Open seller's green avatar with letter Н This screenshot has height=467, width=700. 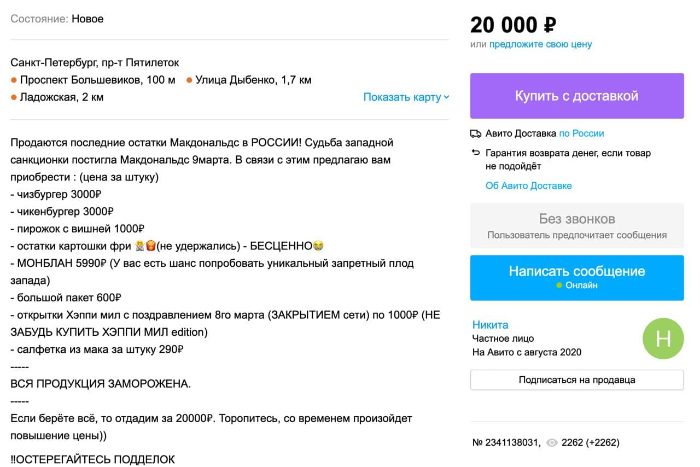[663, 337]
